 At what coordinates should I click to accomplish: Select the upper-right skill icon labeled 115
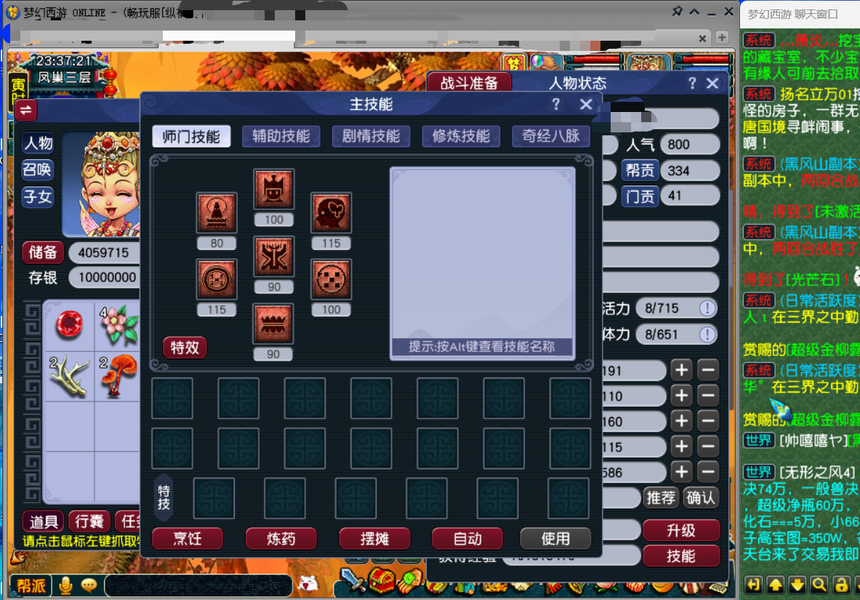(x=331, y=212)
